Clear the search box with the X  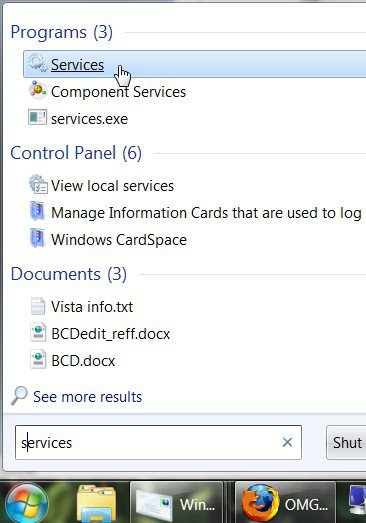click(287, 442)
